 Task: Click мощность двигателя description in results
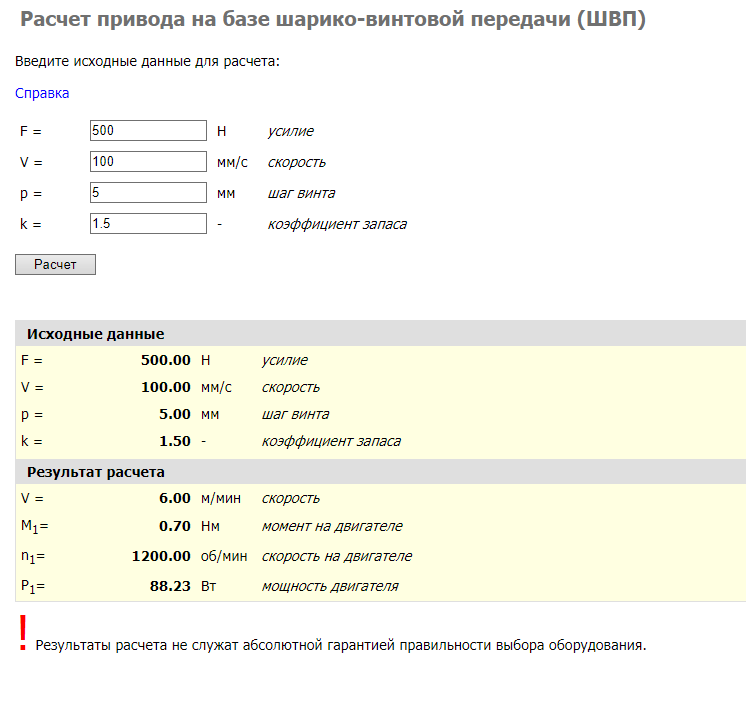330,586
